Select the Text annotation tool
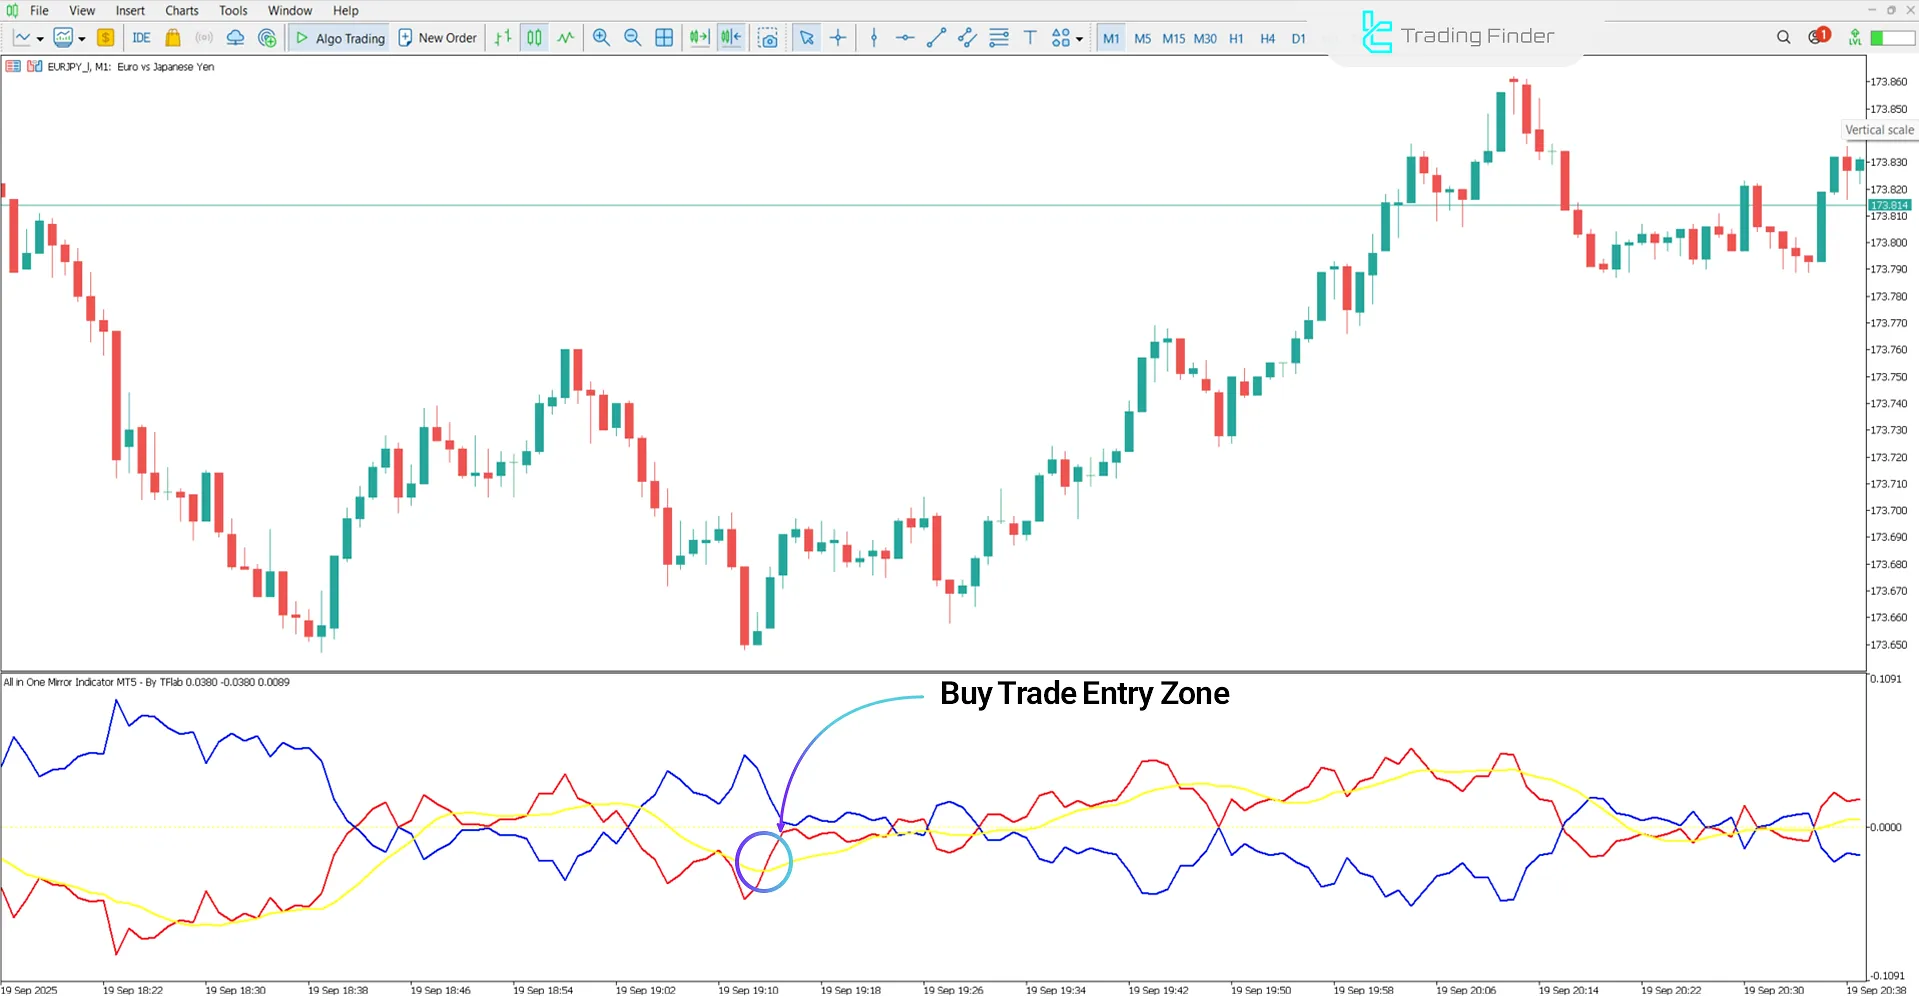The image size is (1919, 996). 1029,38
